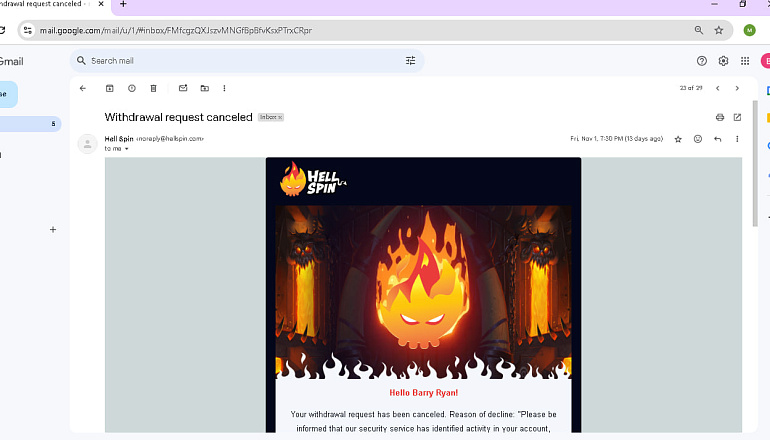This screenshot has width=770, height=440.
Task: Open the Move to folder icon
Action: click(x=205, y=88)
